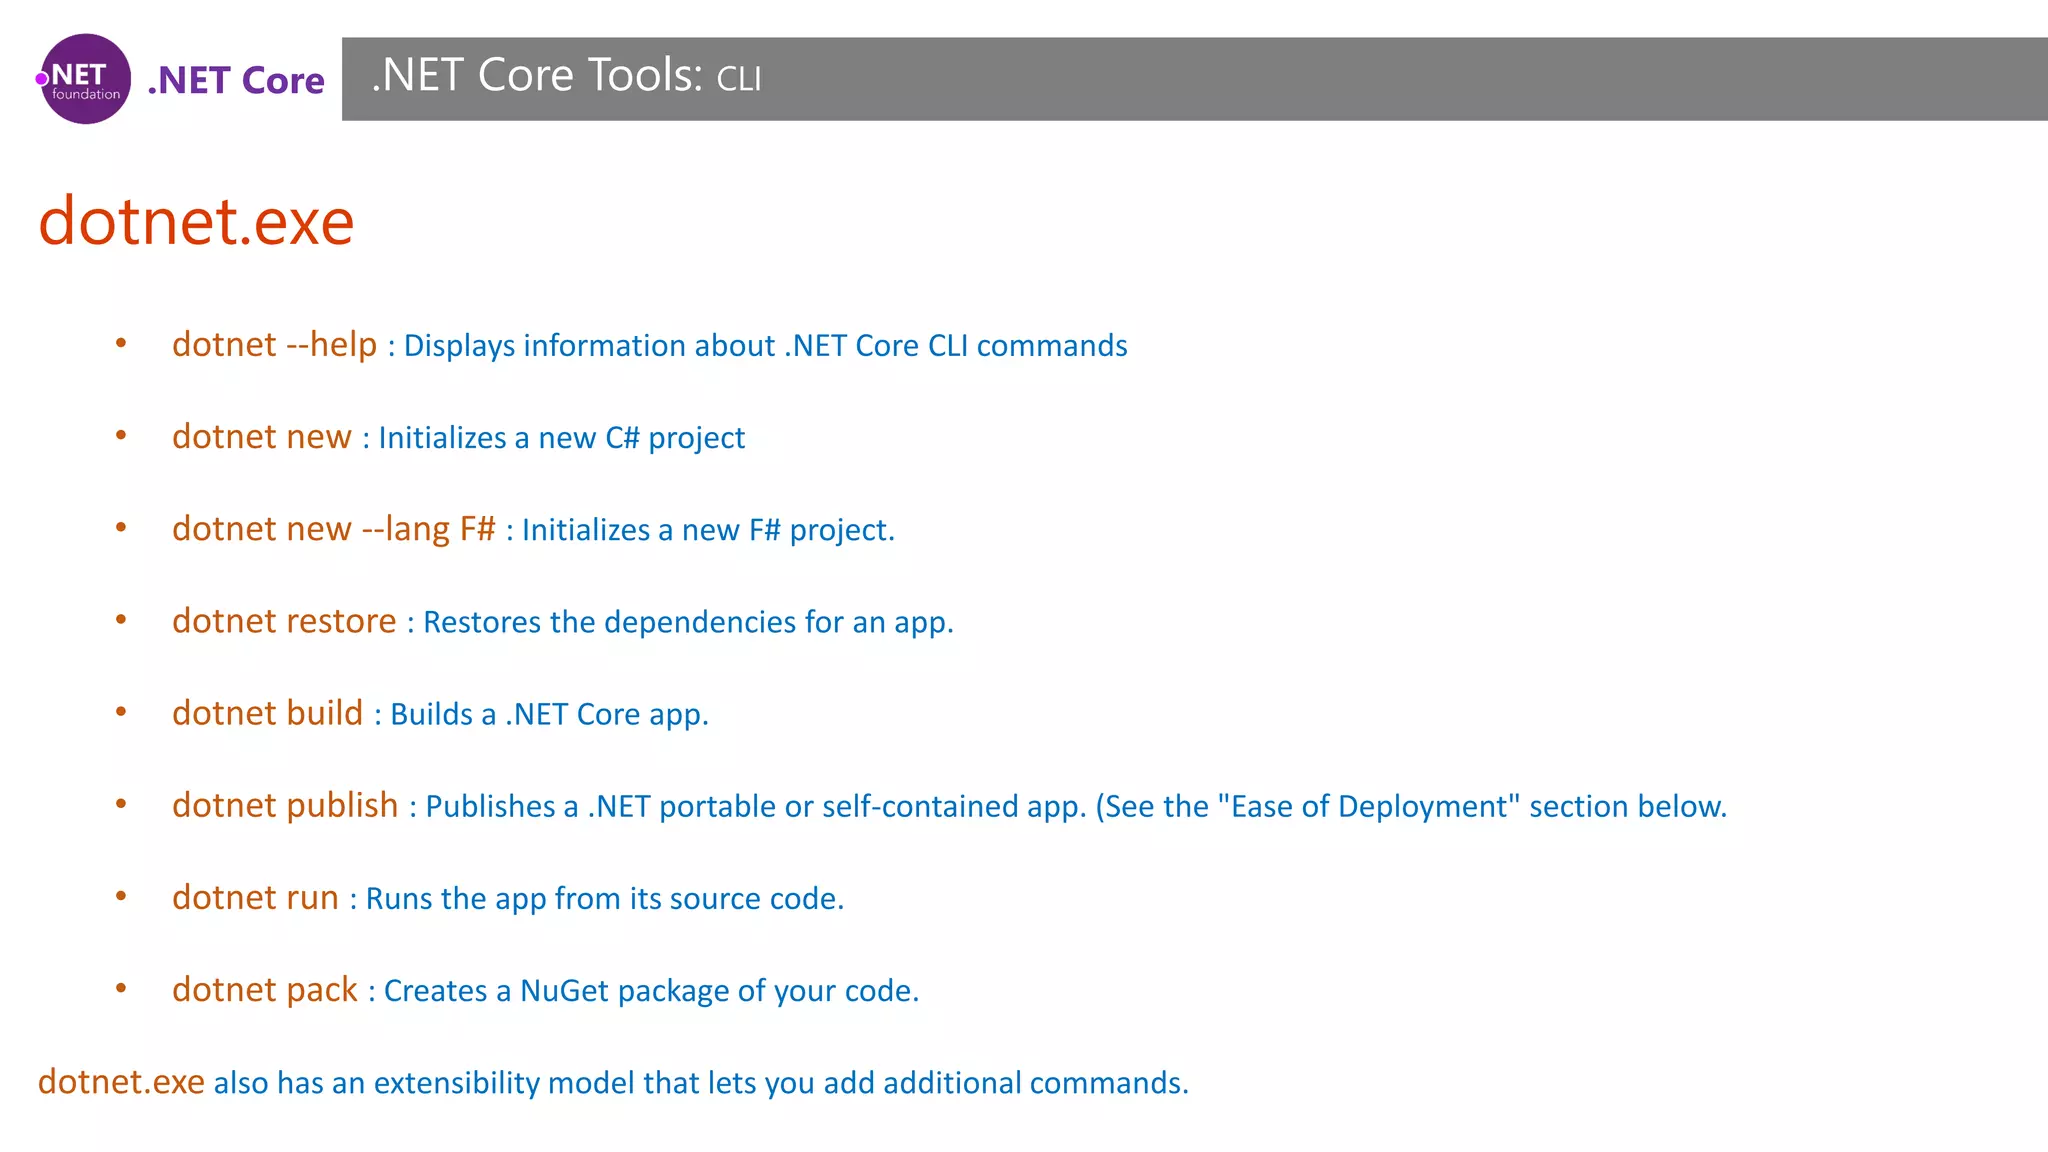Select the "dotnet --help" command text
Screen dimensions: 2048x1152
tap(274, 345)
